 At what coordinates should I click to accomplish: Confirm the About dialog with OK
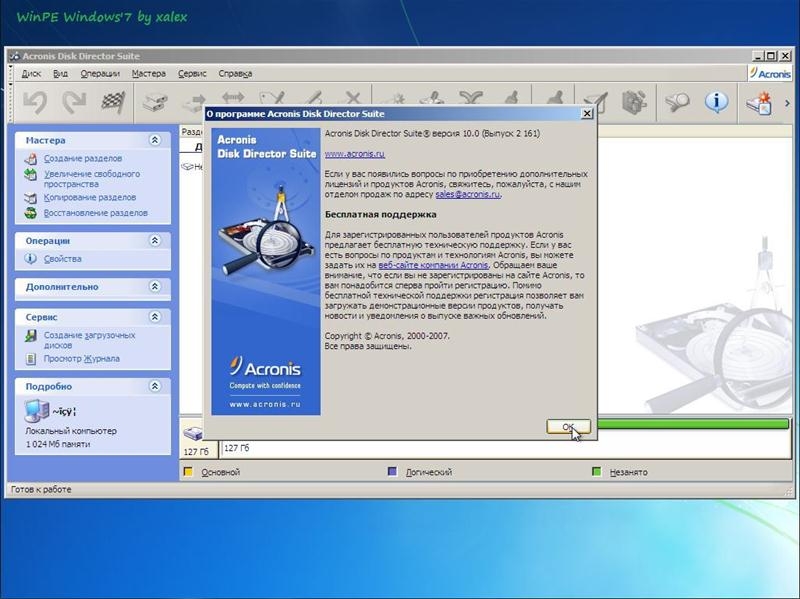568,427
